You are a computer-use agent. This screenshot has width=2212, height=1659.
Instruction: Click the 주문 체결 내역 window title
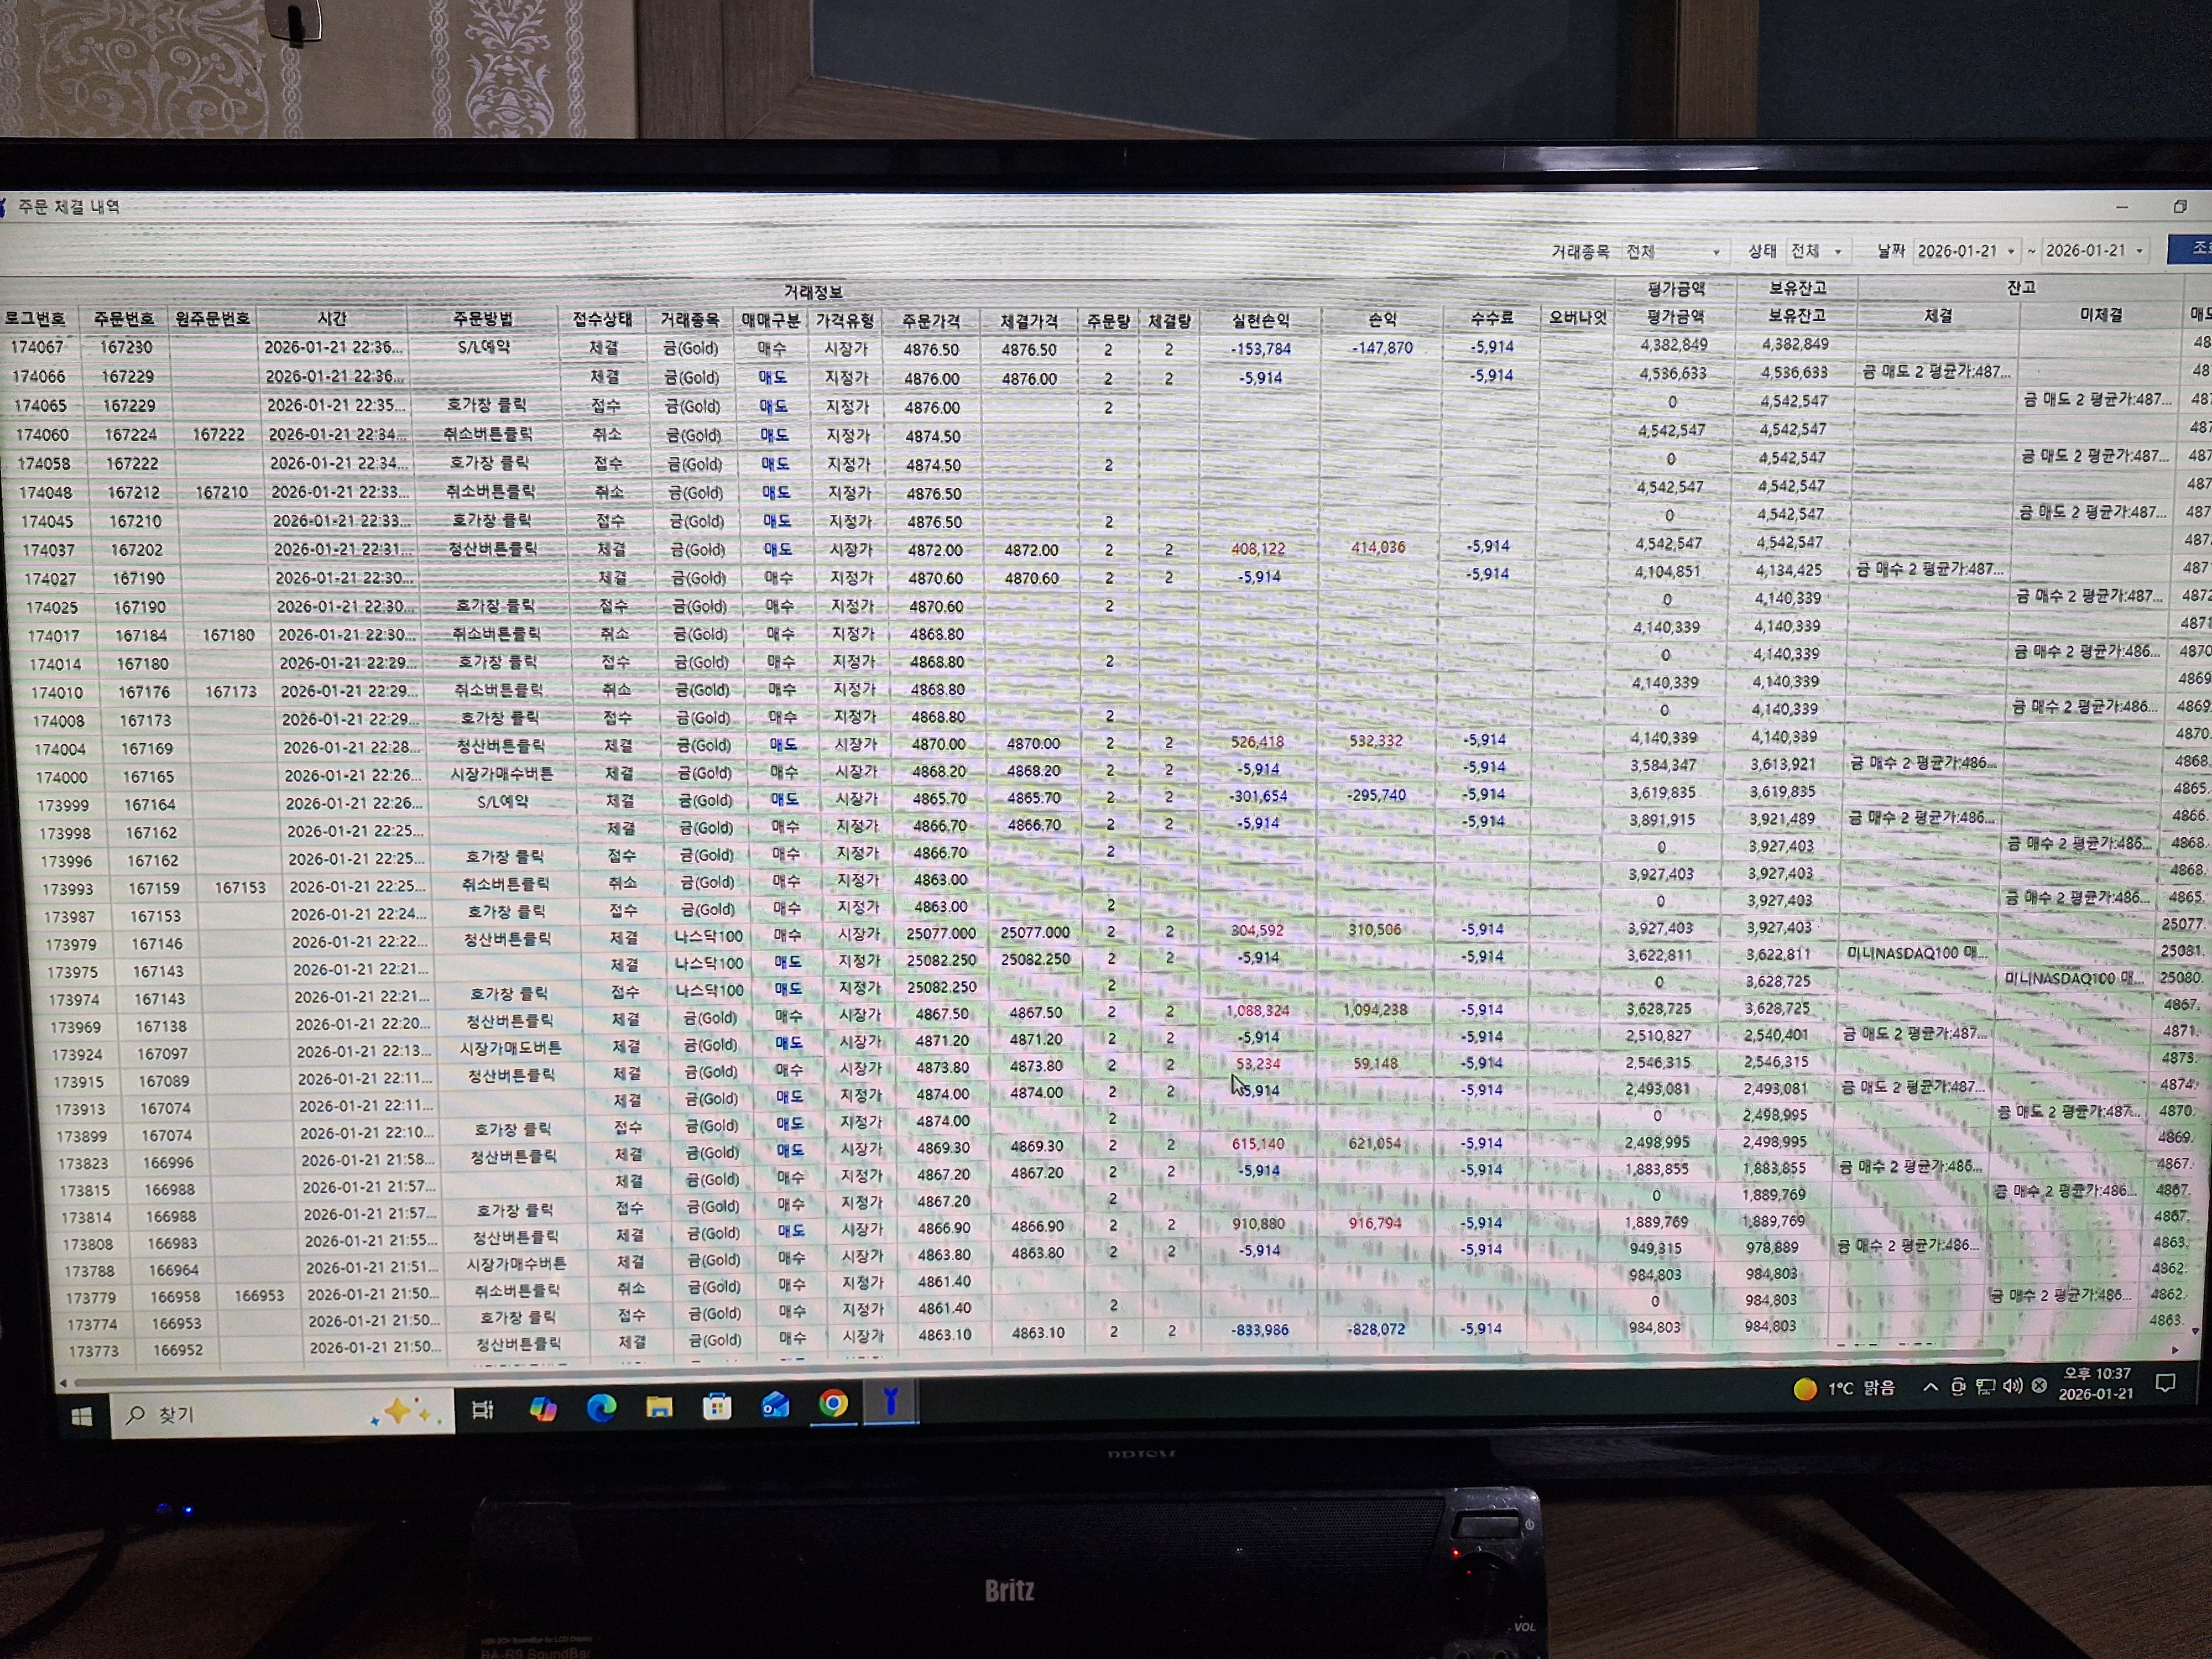tap(68, 207)
